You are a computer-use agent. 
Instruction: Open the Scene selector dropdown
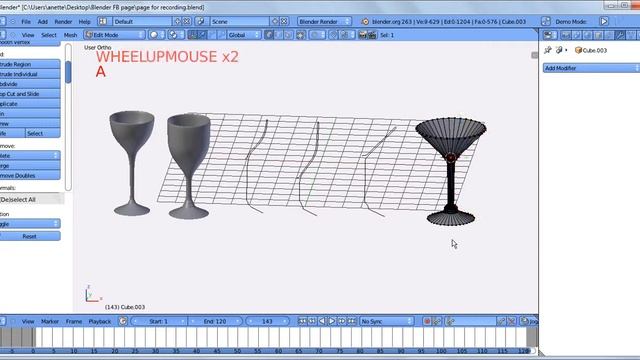click(x=240, y=22)
